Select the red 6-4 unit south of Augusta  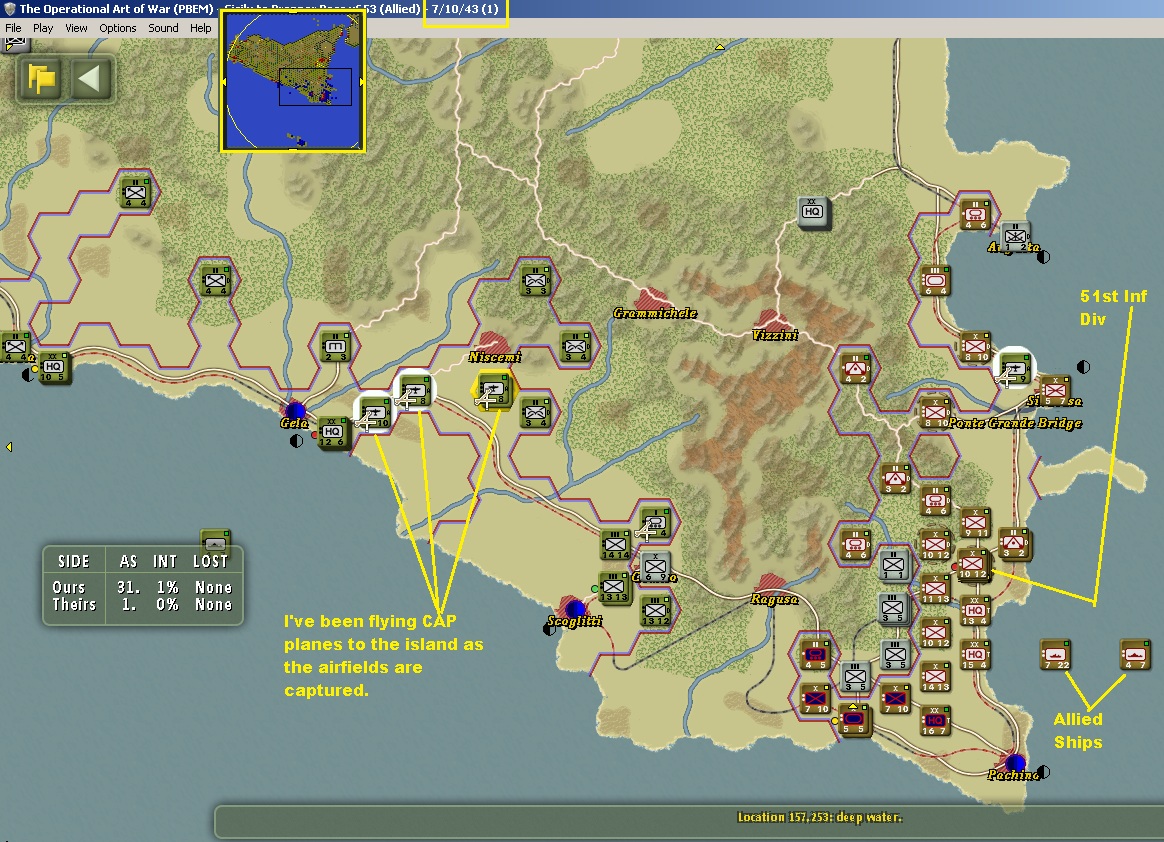[935, 281]
